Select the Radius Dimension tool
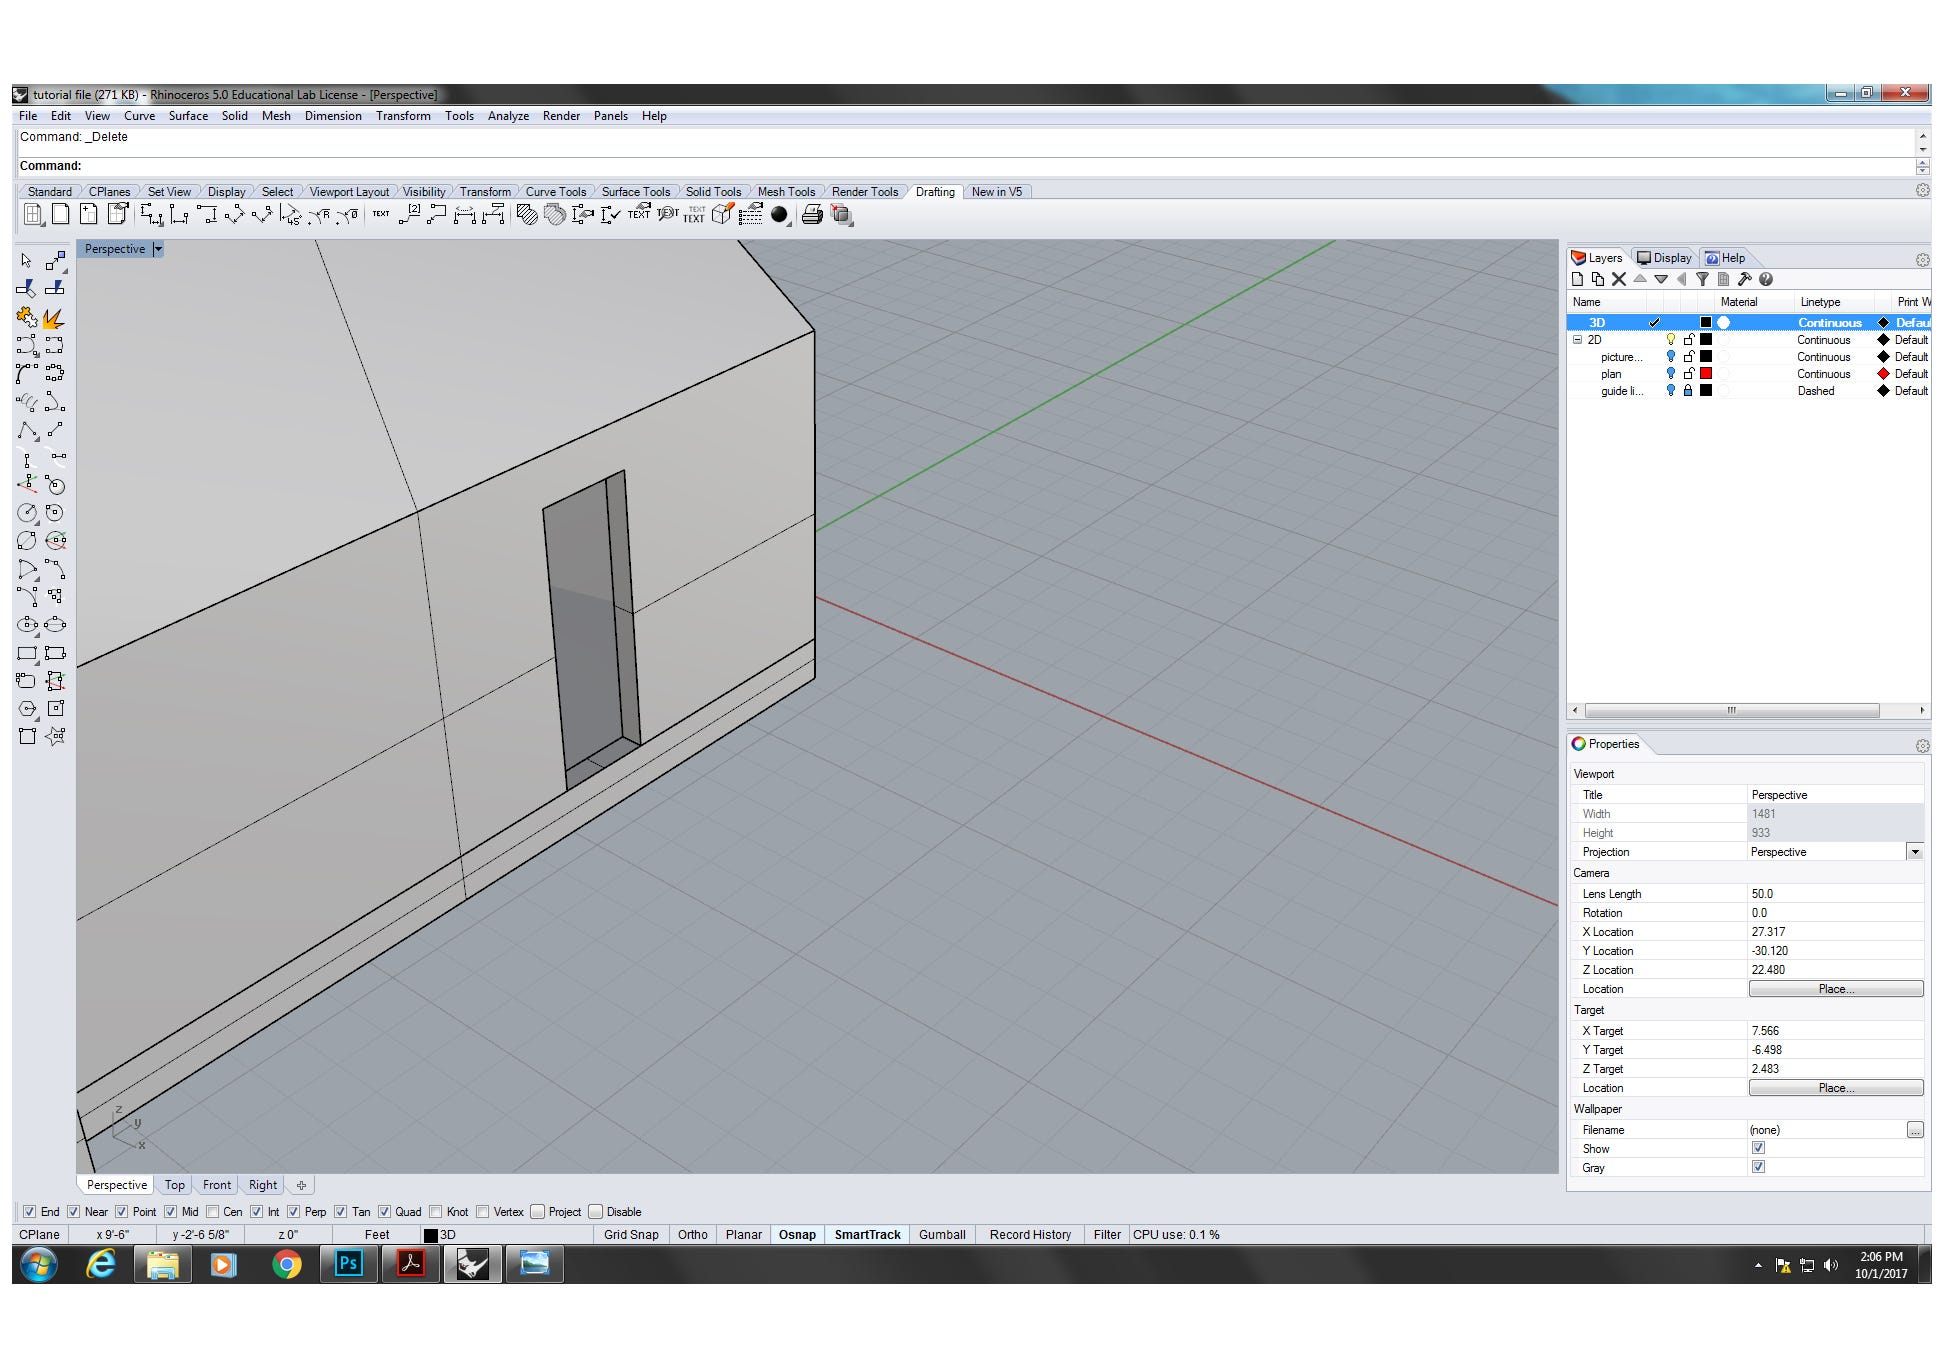Image resolution: width=1944 pixels, height=1368 pixels. [318, 214]
